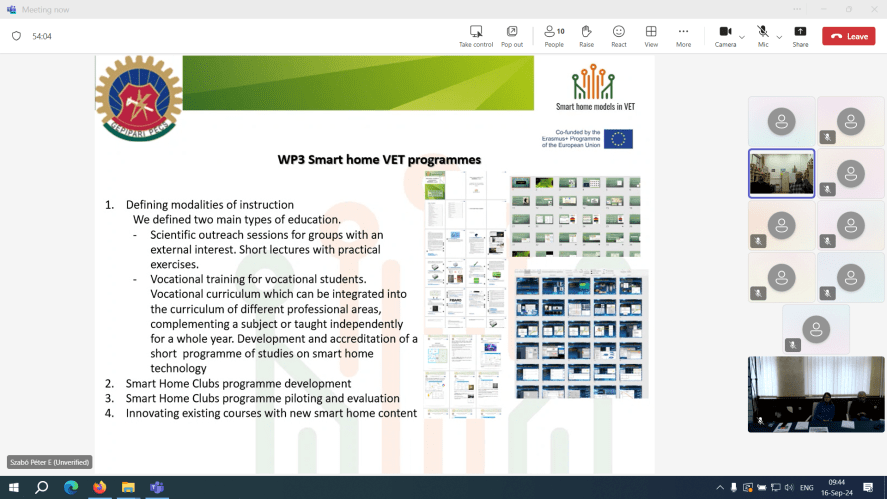Click the network tray icon
887x499 pixels.
point(776,487)
